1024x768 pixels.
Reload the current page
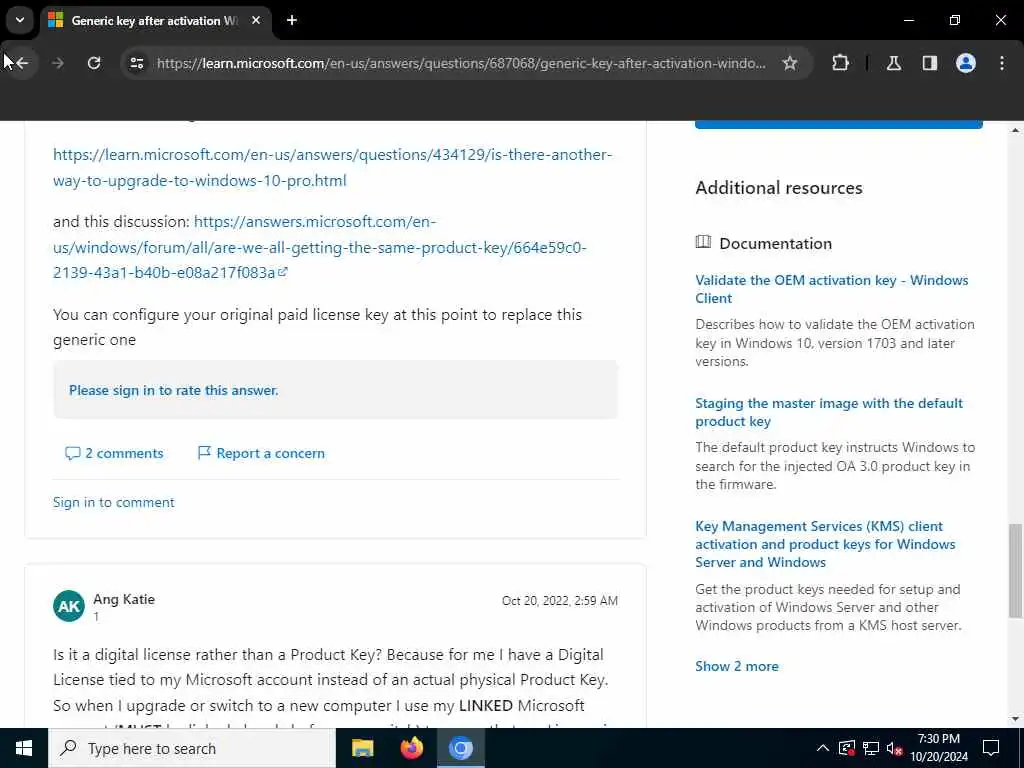[94, 63]
